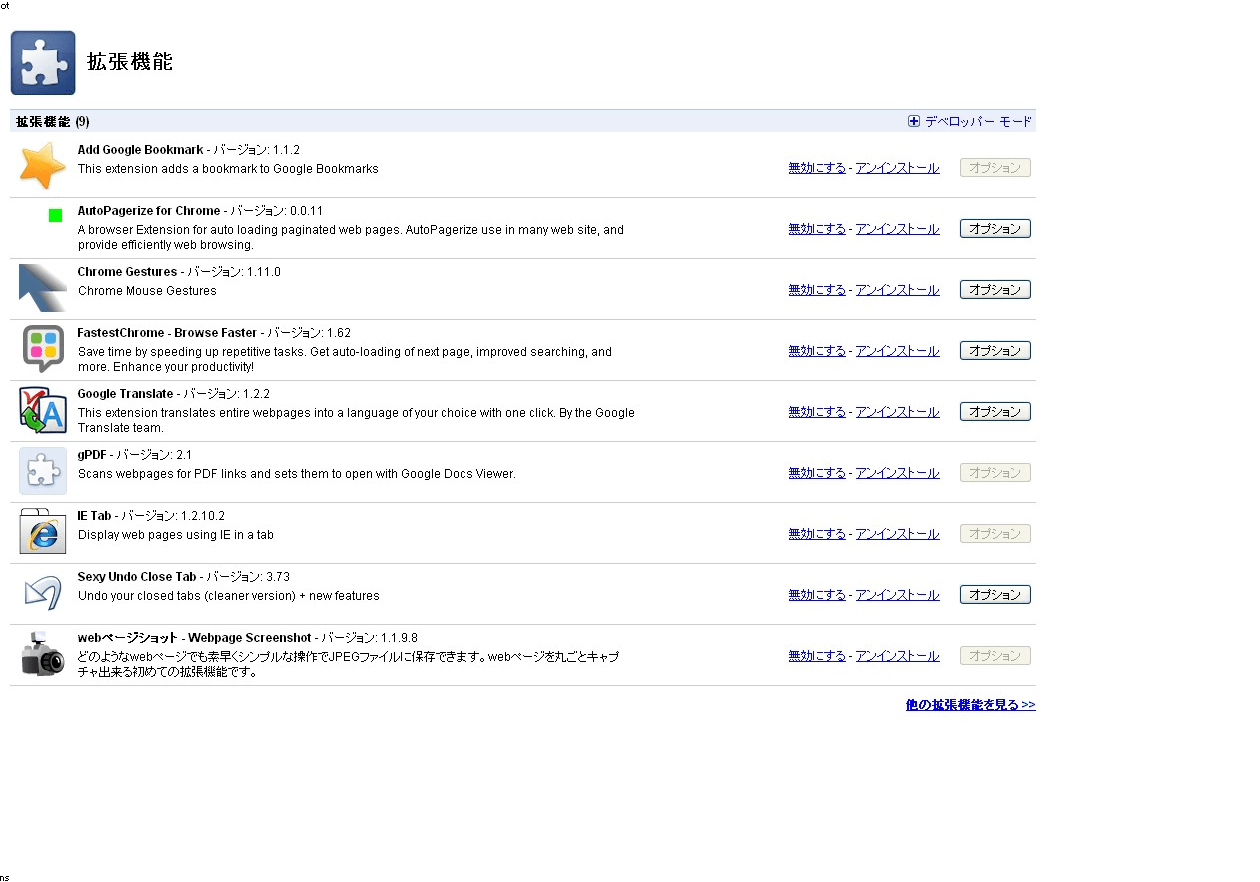
Task: Click the Sexy Undo Close Tab icon
Action: coord(43,593)
